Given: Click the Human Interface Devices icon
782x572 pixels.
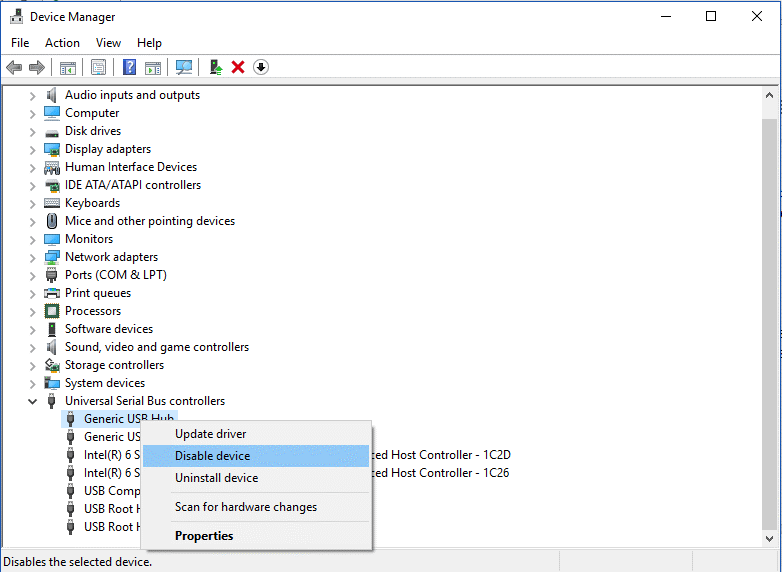Looking at the screenshot, I should click(52, 167).
